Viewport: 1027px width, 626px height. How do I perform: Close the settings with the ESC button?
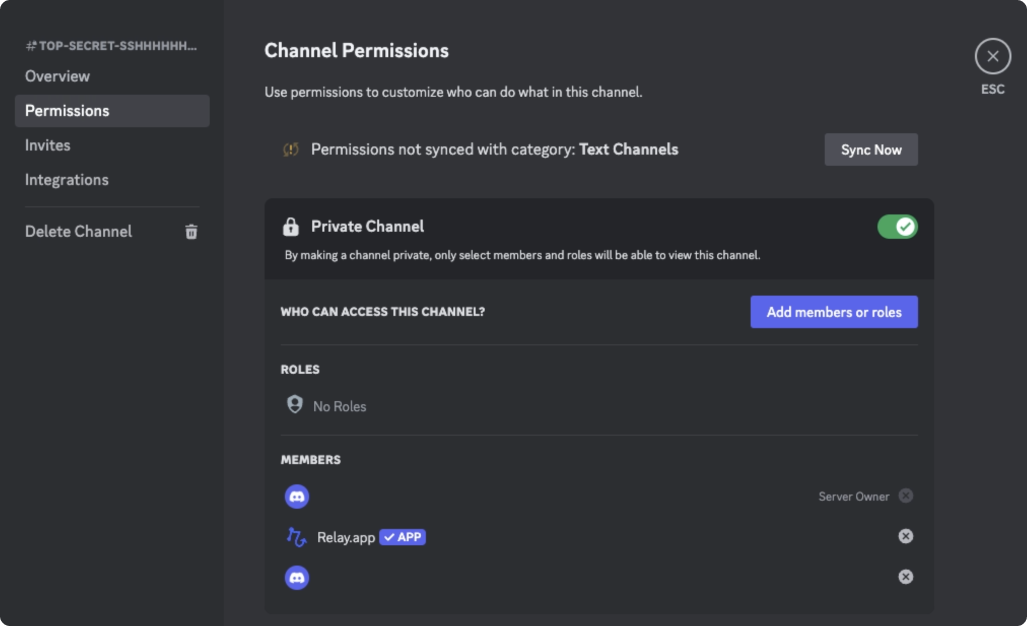(x=992, y=56)
